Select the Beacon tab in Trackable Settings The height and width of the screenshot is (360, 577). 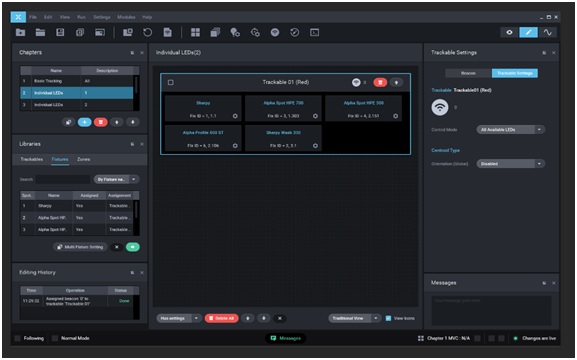coord(468,73)
